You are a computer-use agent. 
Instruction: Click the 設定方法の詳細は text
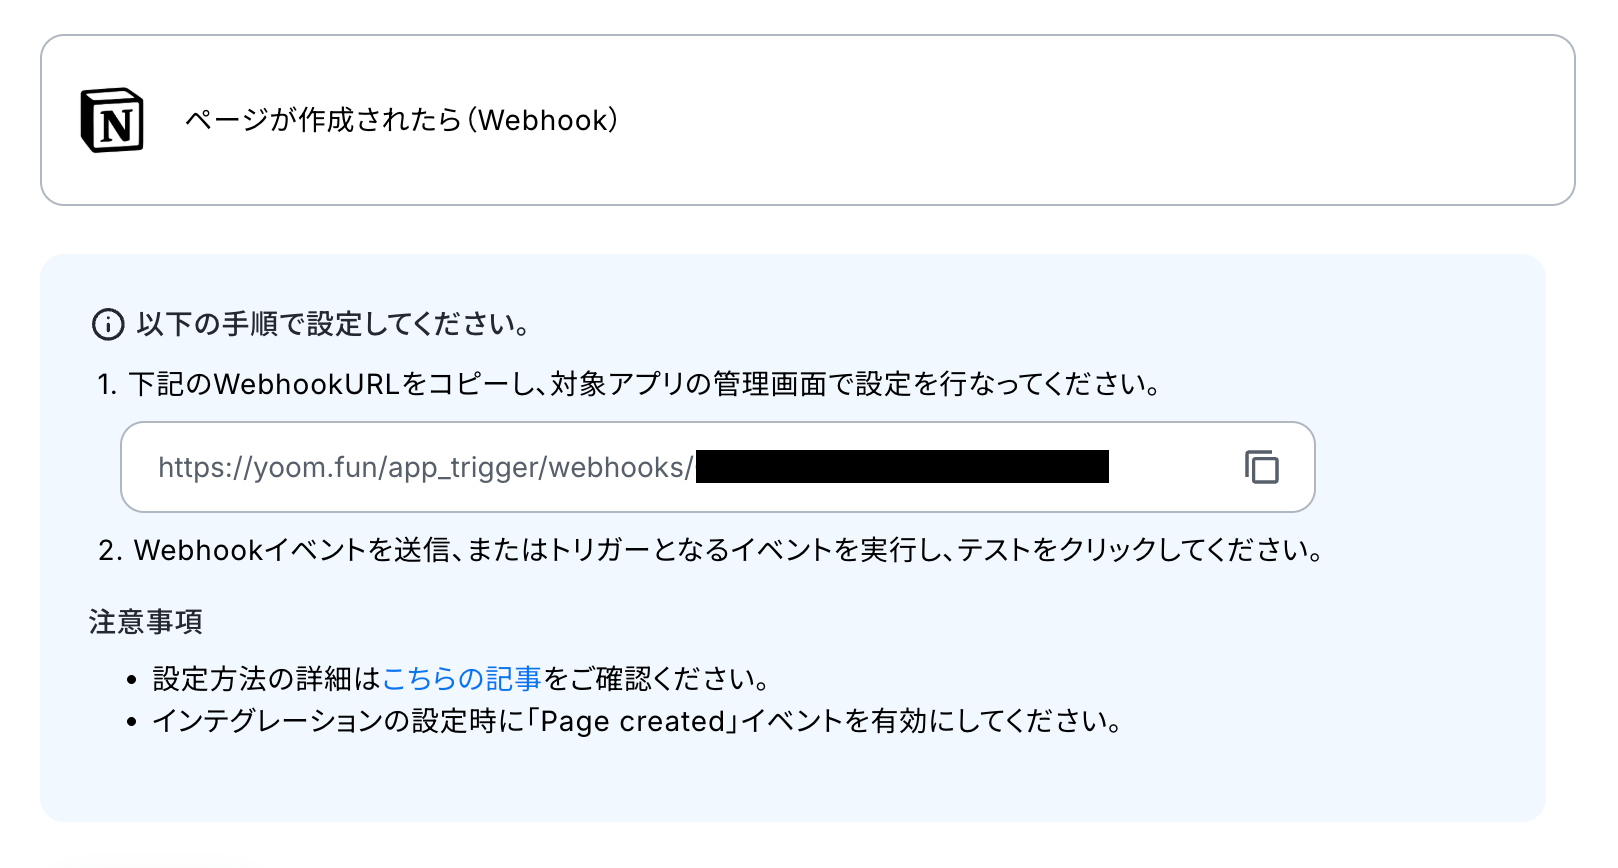[x=267, y=679]
